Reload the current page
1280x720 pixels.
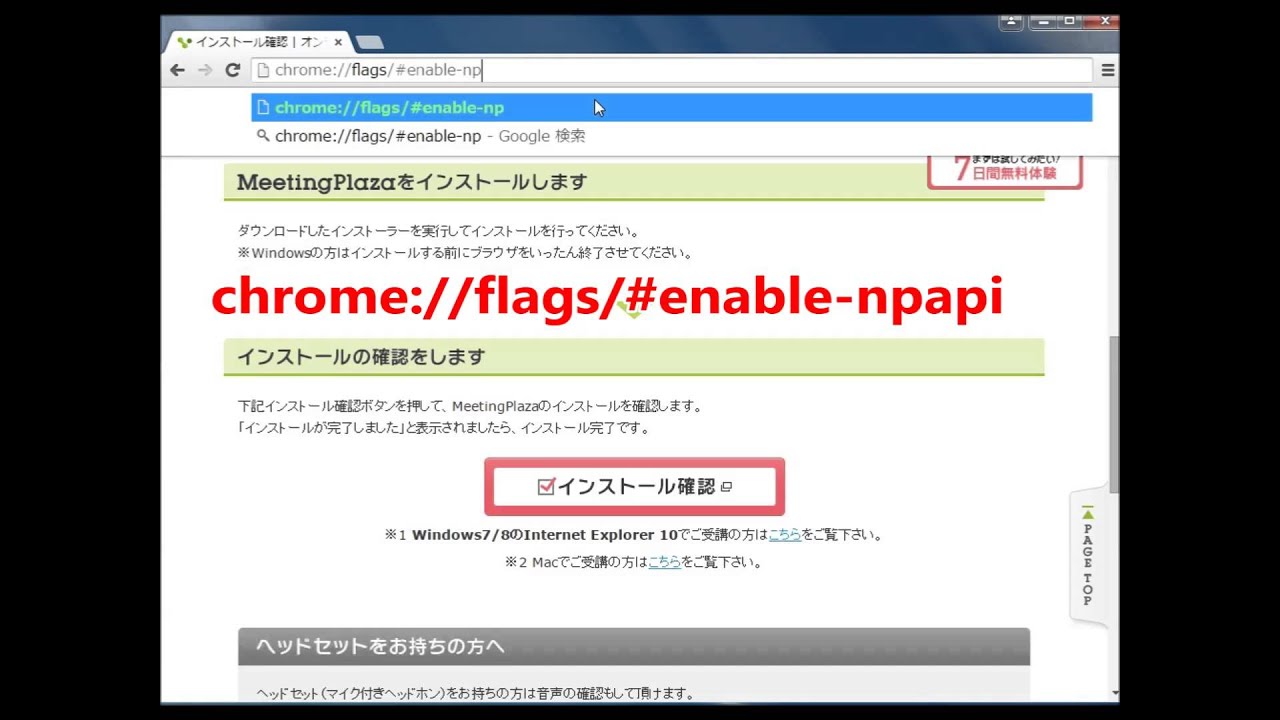click(233, 69)
